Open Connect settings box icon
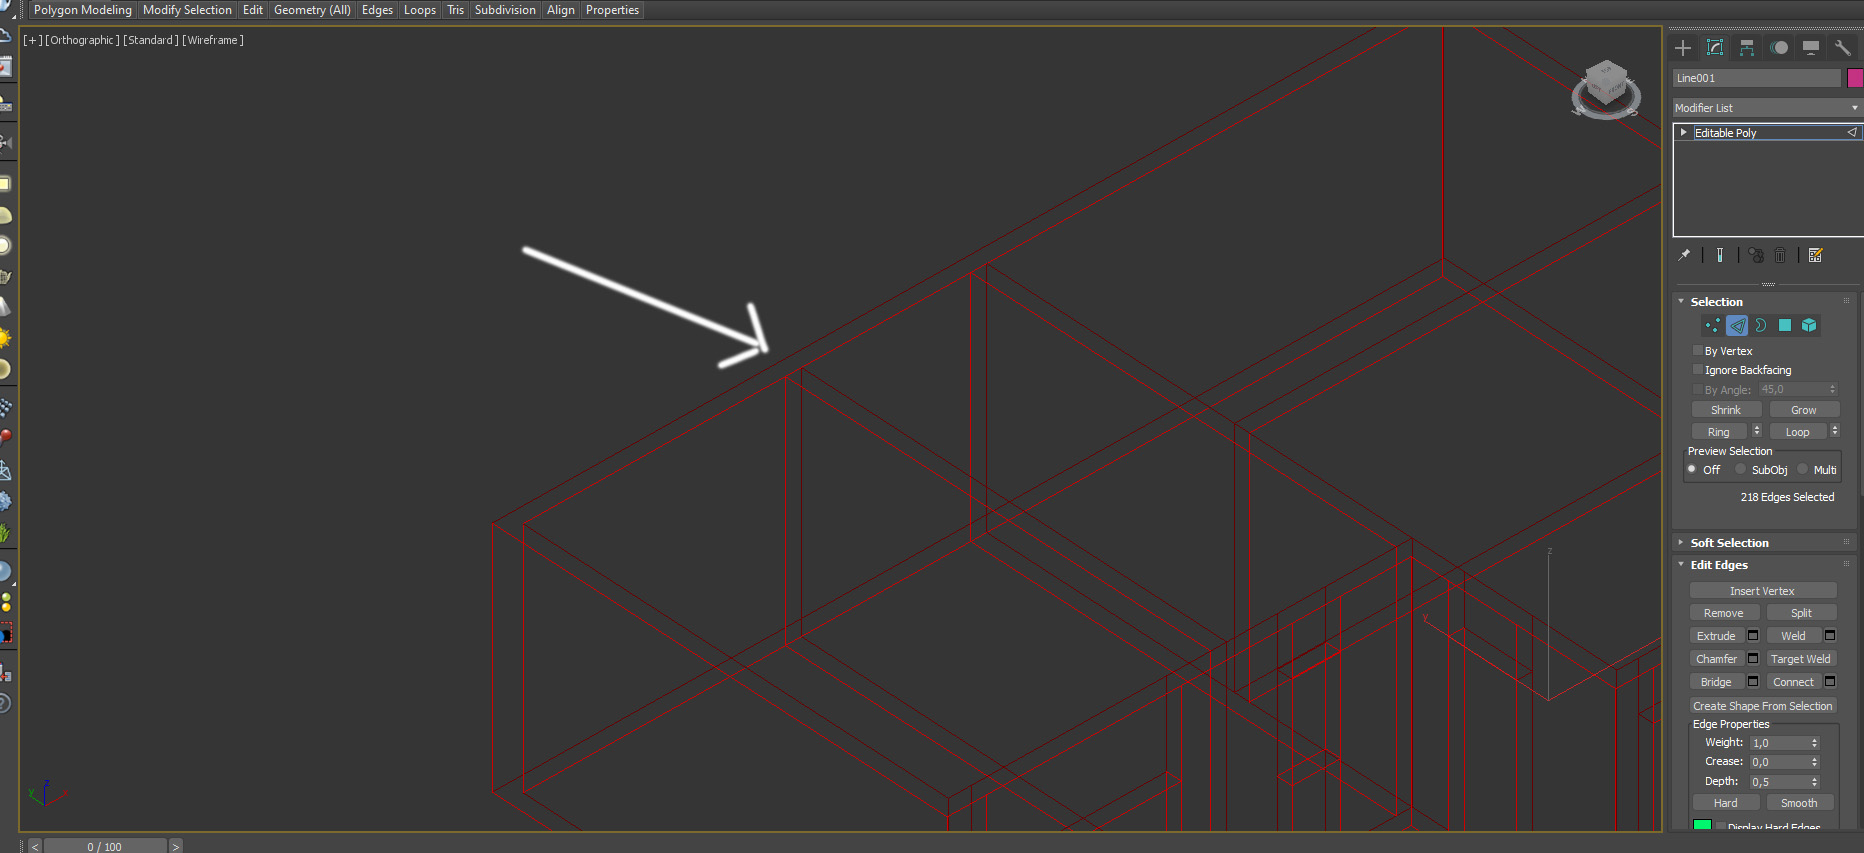The height and width of the screenshot is (853, 1864). point(1830,681)
